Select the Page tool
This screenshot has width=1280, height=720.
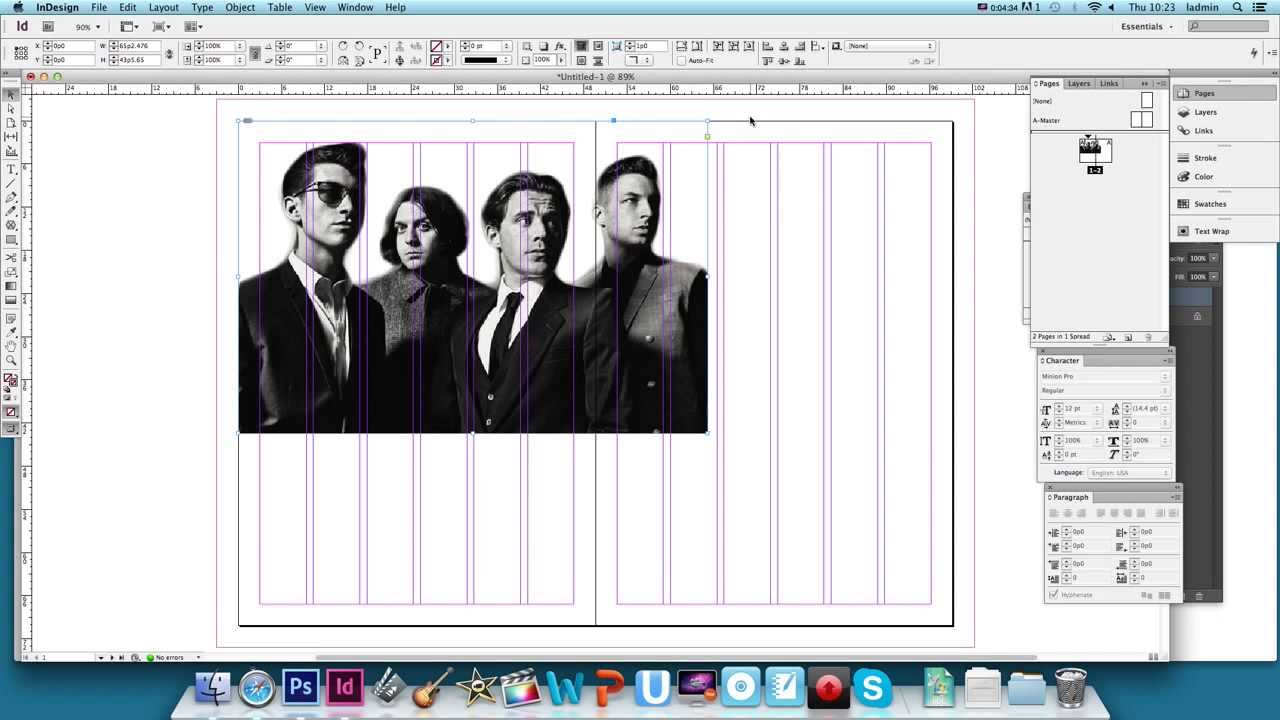[x=11, y=123]
